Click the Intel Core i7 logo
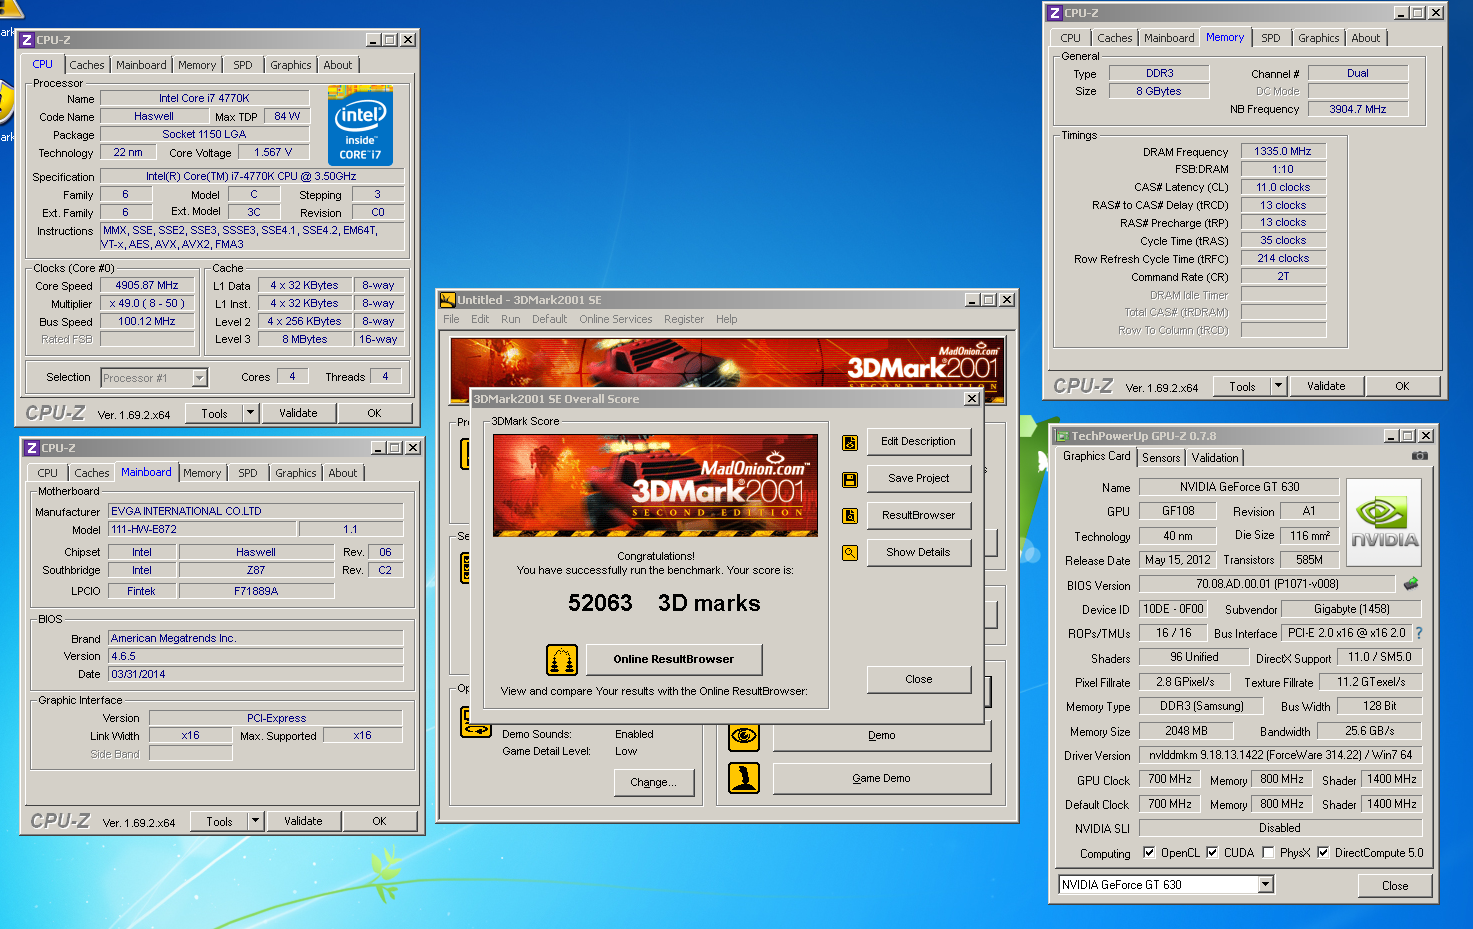Image resolution: width=1473 pixels, height=929 pixels. pyautogui.click(x=360, y=126)
